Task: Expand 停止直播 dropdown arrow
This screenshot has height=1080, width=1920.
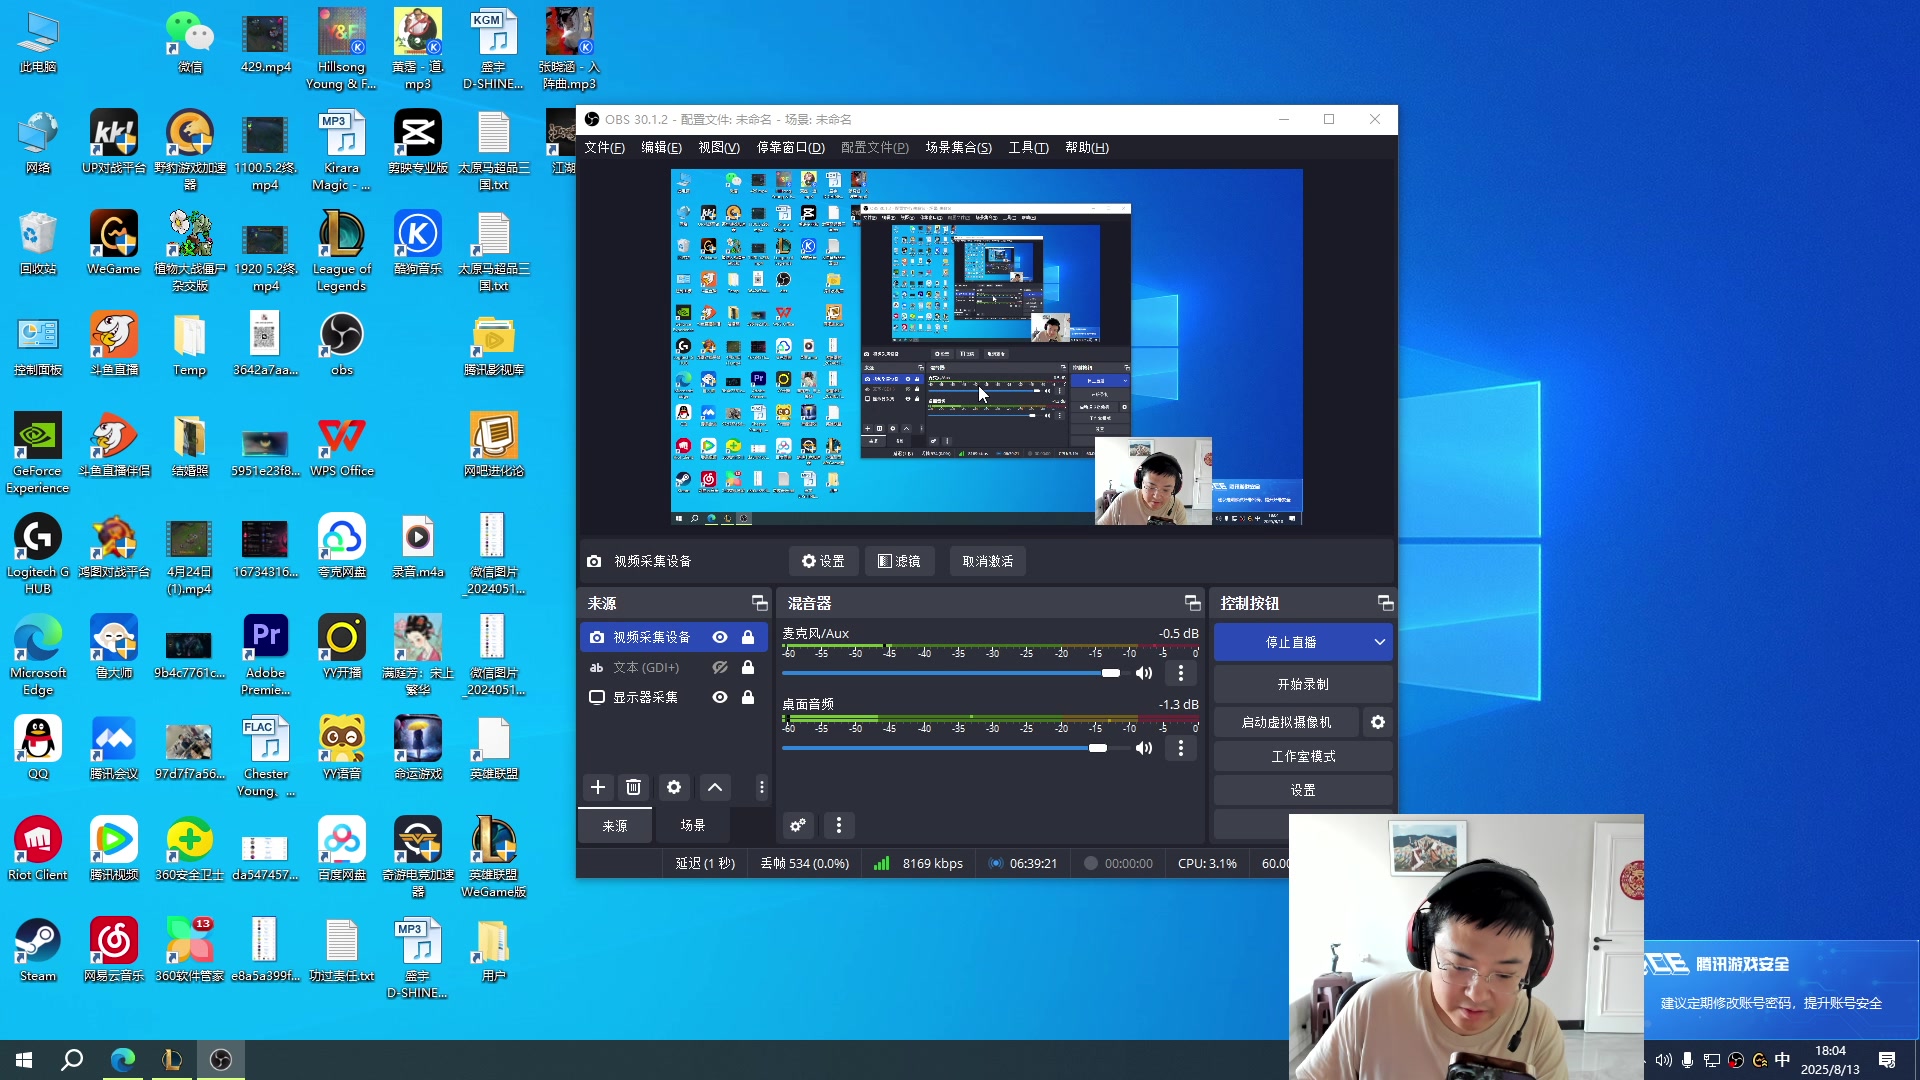Action: (x=1380, y=642)
